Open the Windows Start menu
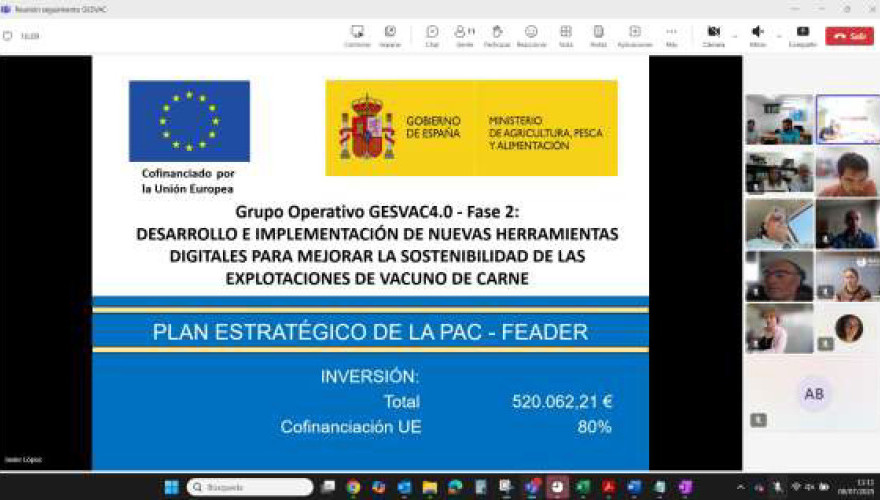Image resolution: width=880 pixels, height=500 pixels. [x=171, y=487]
